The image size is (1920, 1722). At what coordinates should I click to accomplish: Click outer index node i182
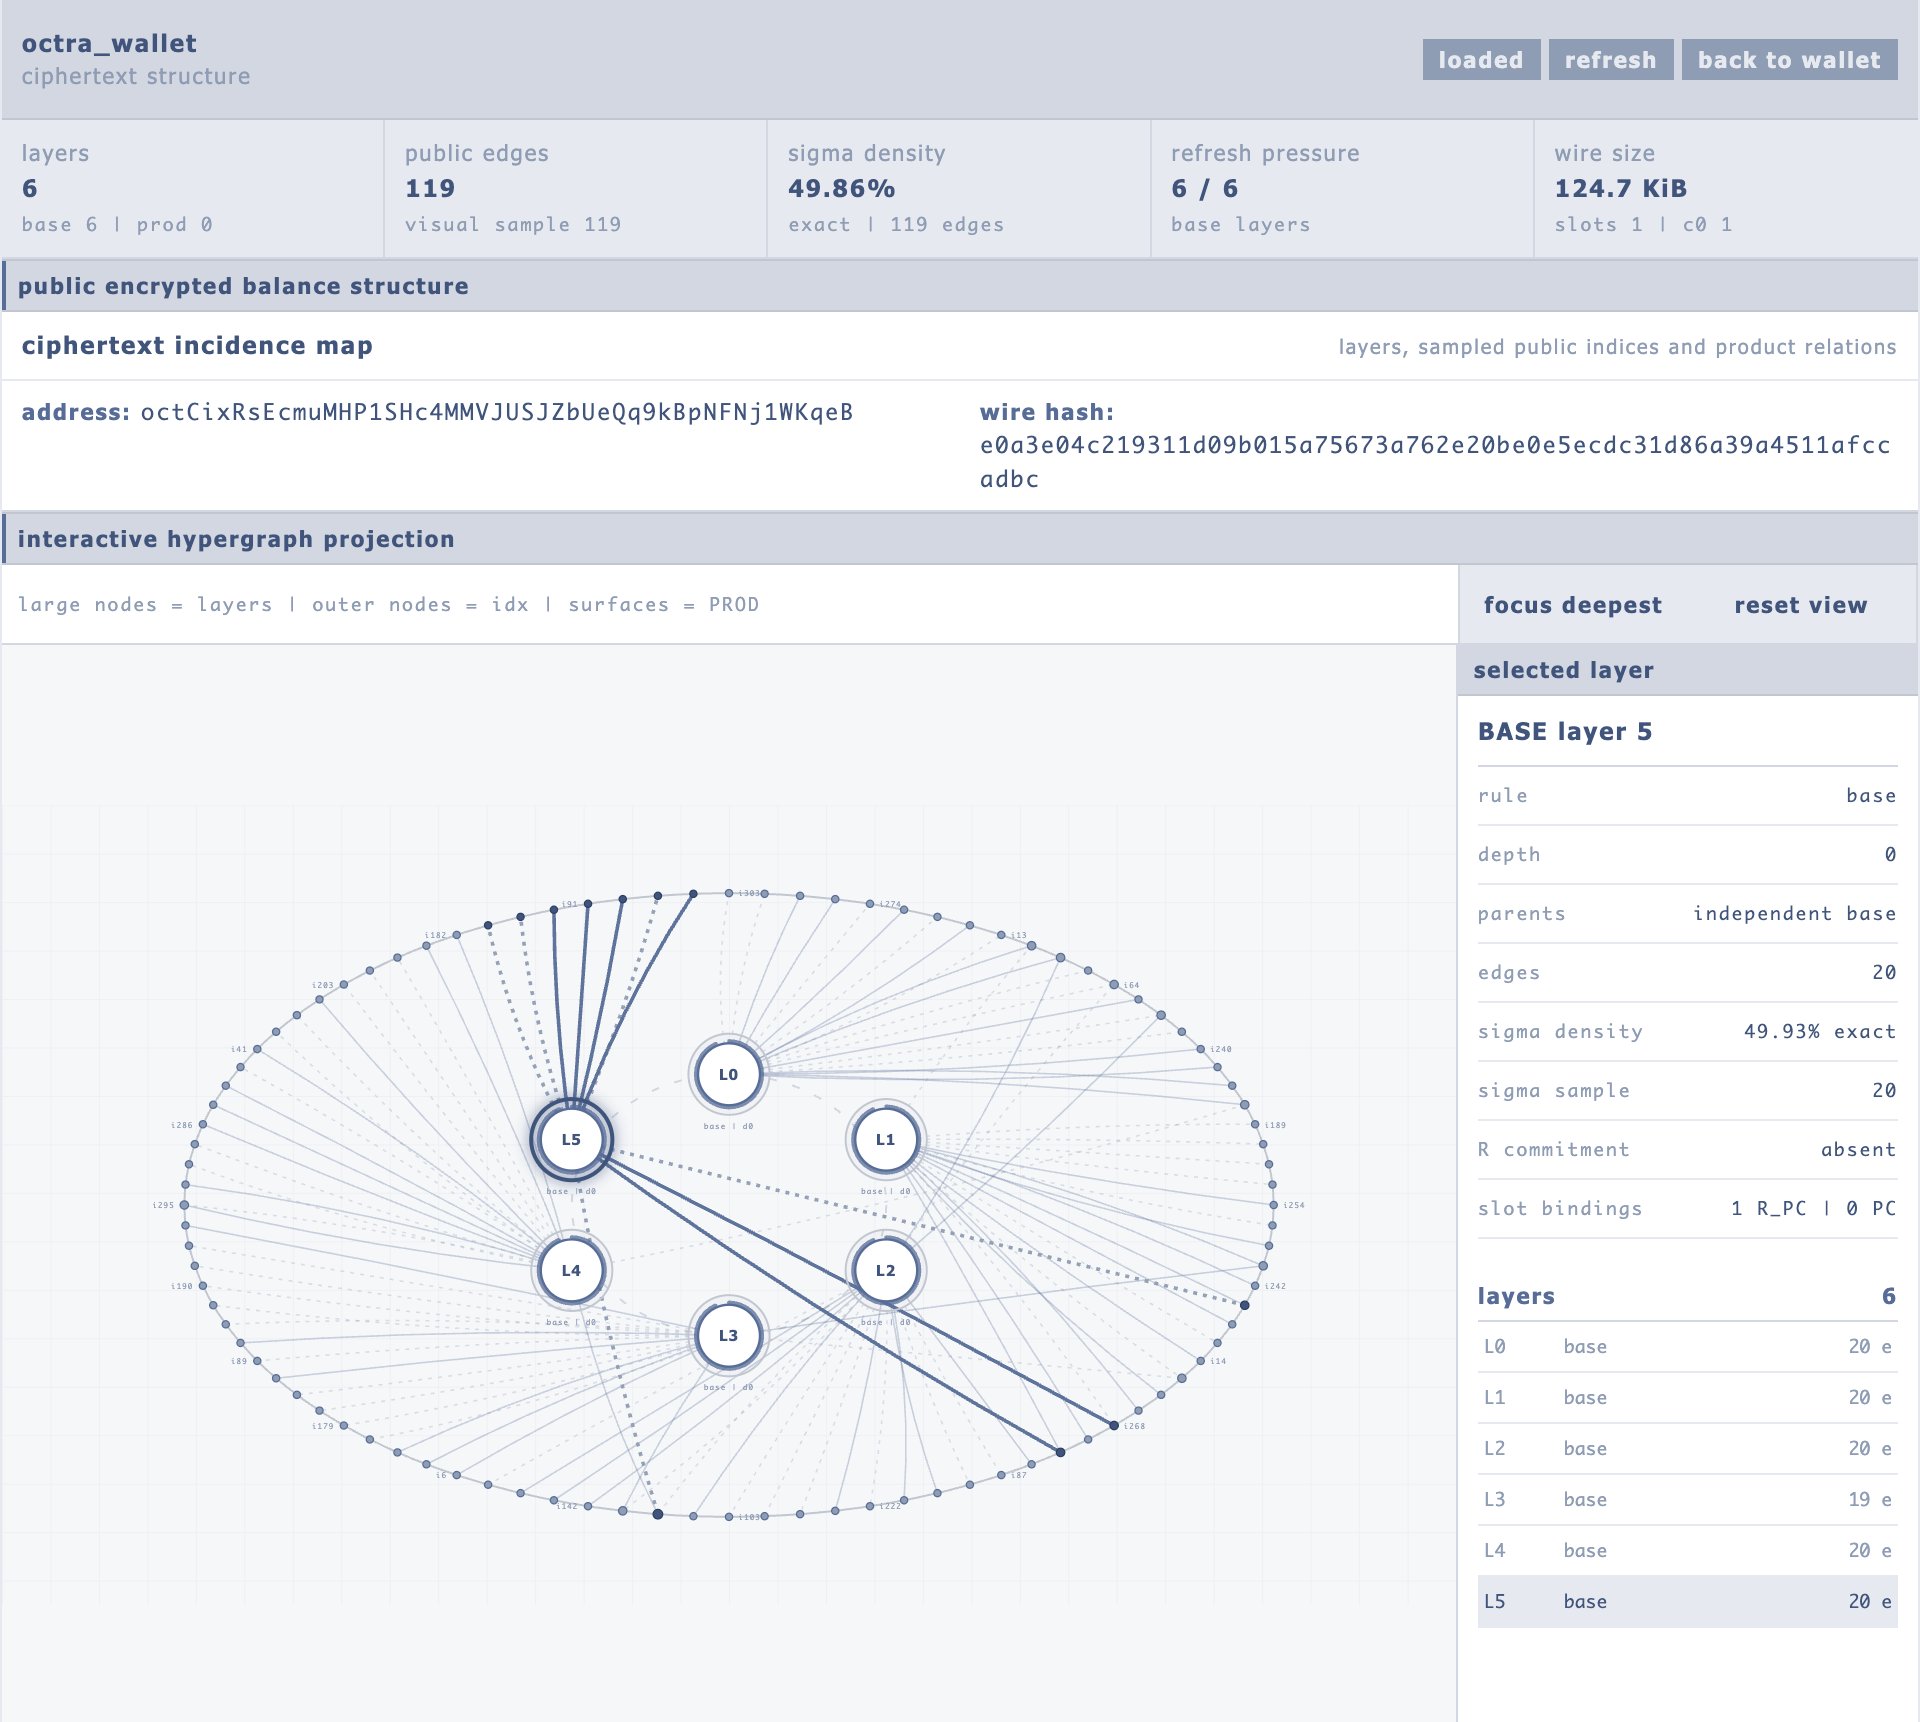pos(457,935)
